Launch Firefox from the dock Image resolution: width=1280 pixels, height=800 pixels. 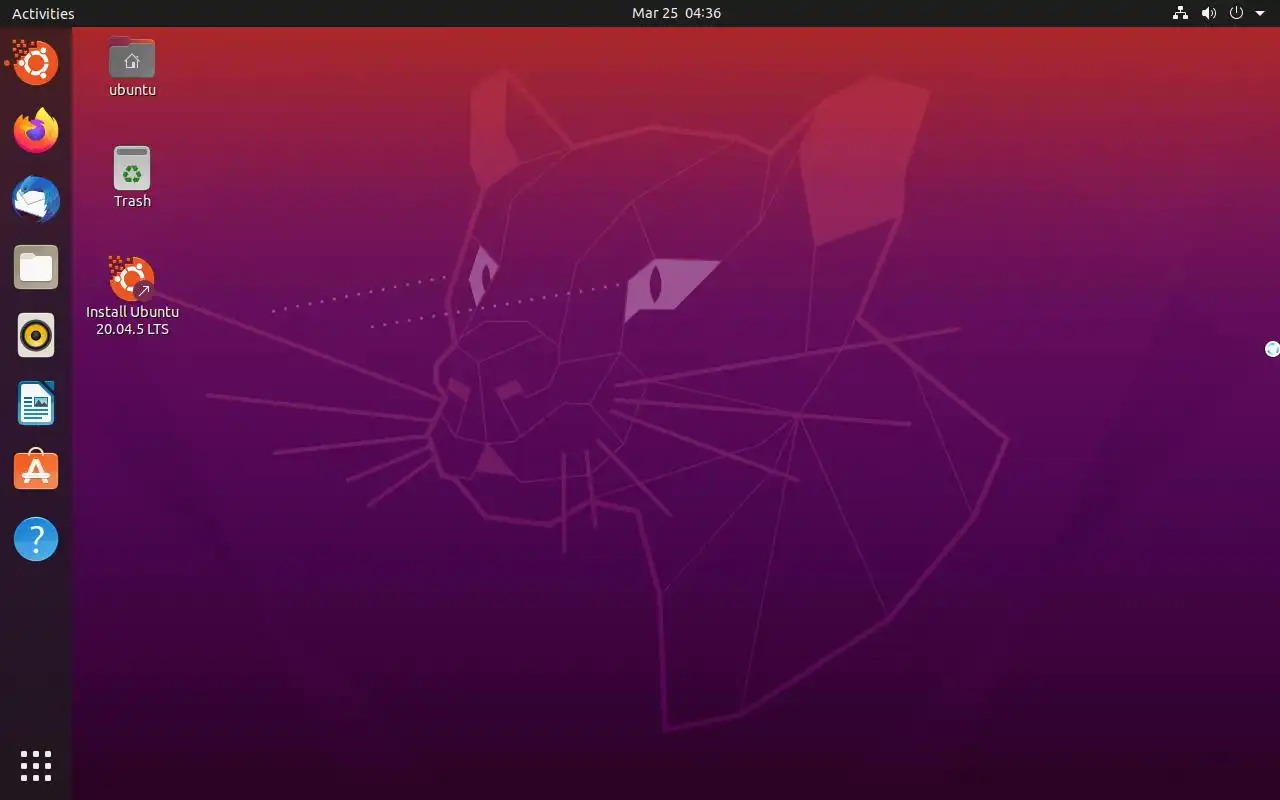(x=36, y=131)
